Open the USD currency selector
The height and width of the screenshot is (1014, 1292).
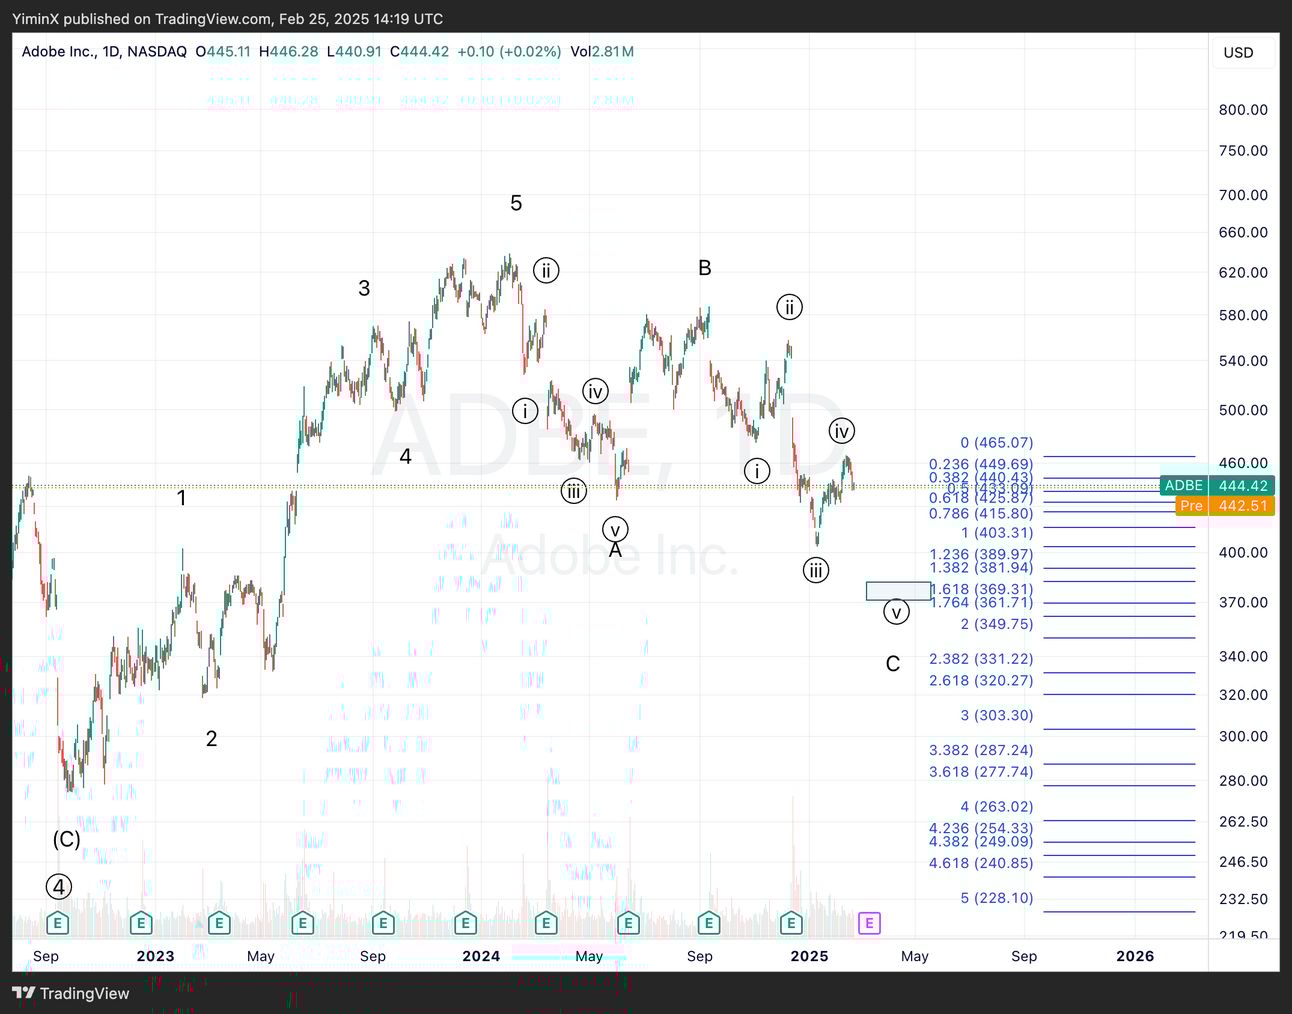click(x=1238, y=52)
